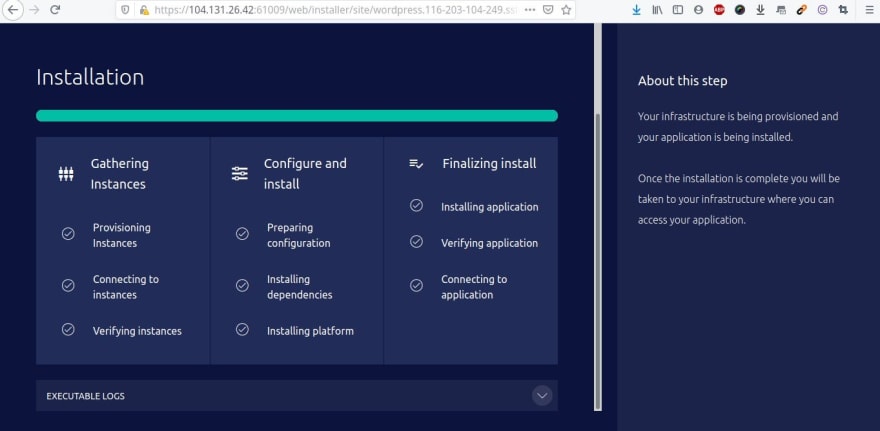Click the Gathering Instances title
The height and width of the screenshot is (431, 880).
(120, 174)
